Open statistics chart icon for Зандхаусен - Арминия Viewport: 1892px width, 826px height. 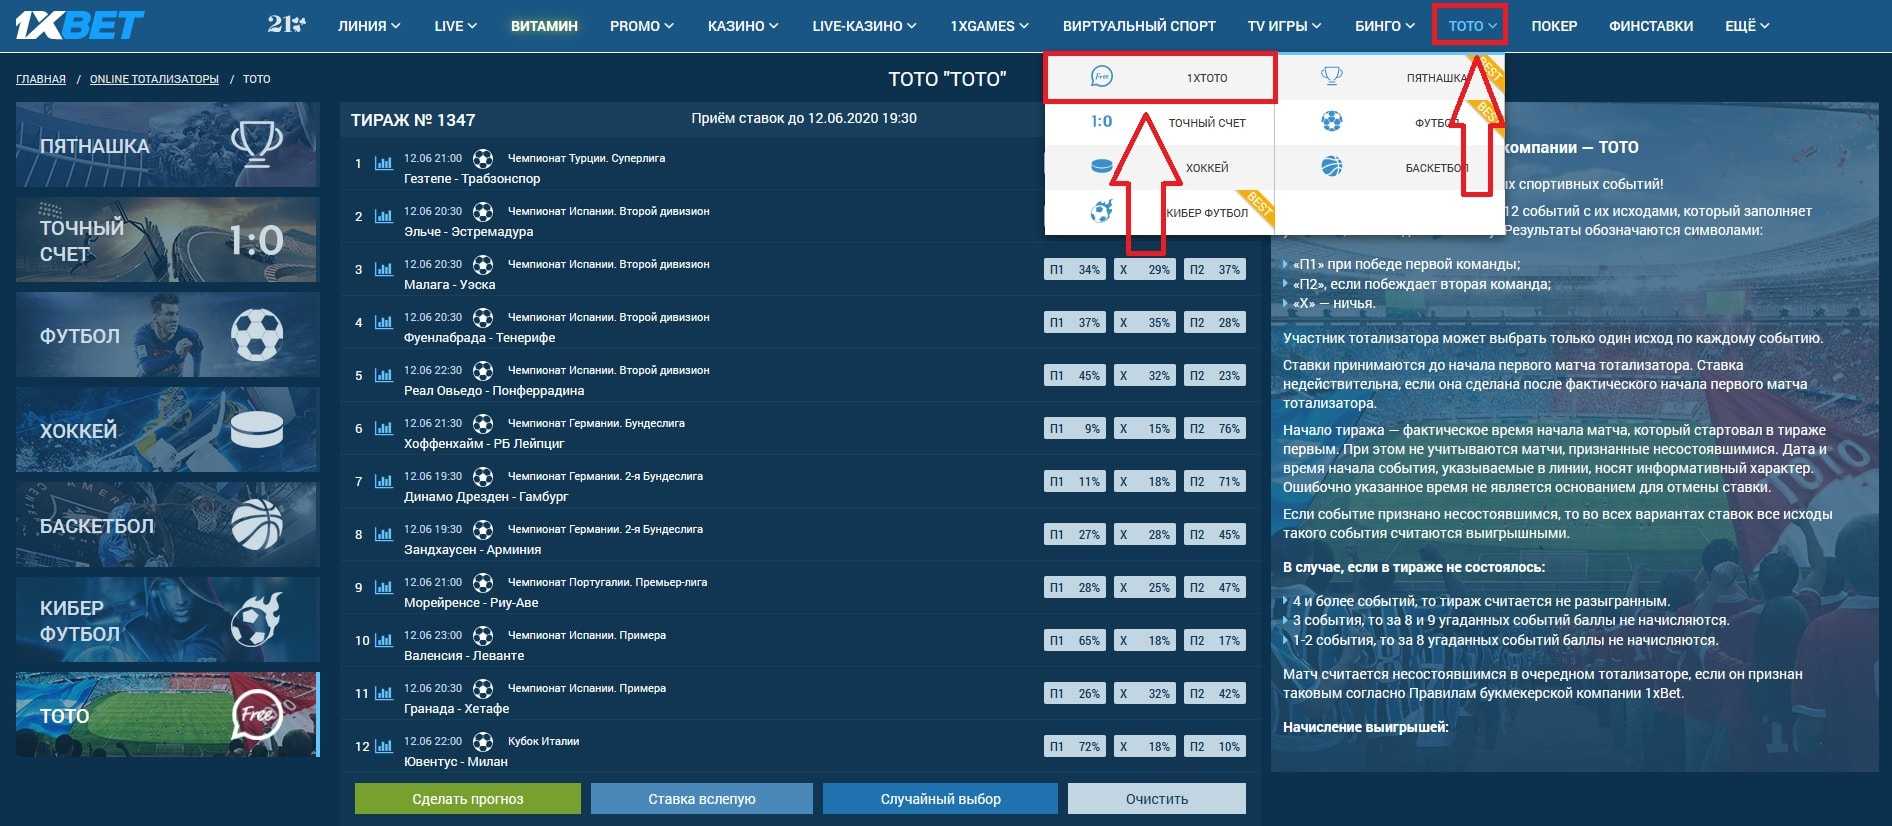[383, 534]
